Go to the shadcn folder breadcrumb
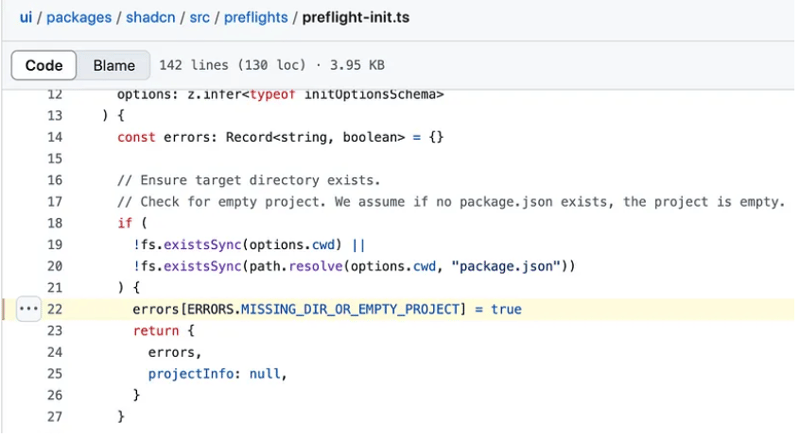 [161, 18]
